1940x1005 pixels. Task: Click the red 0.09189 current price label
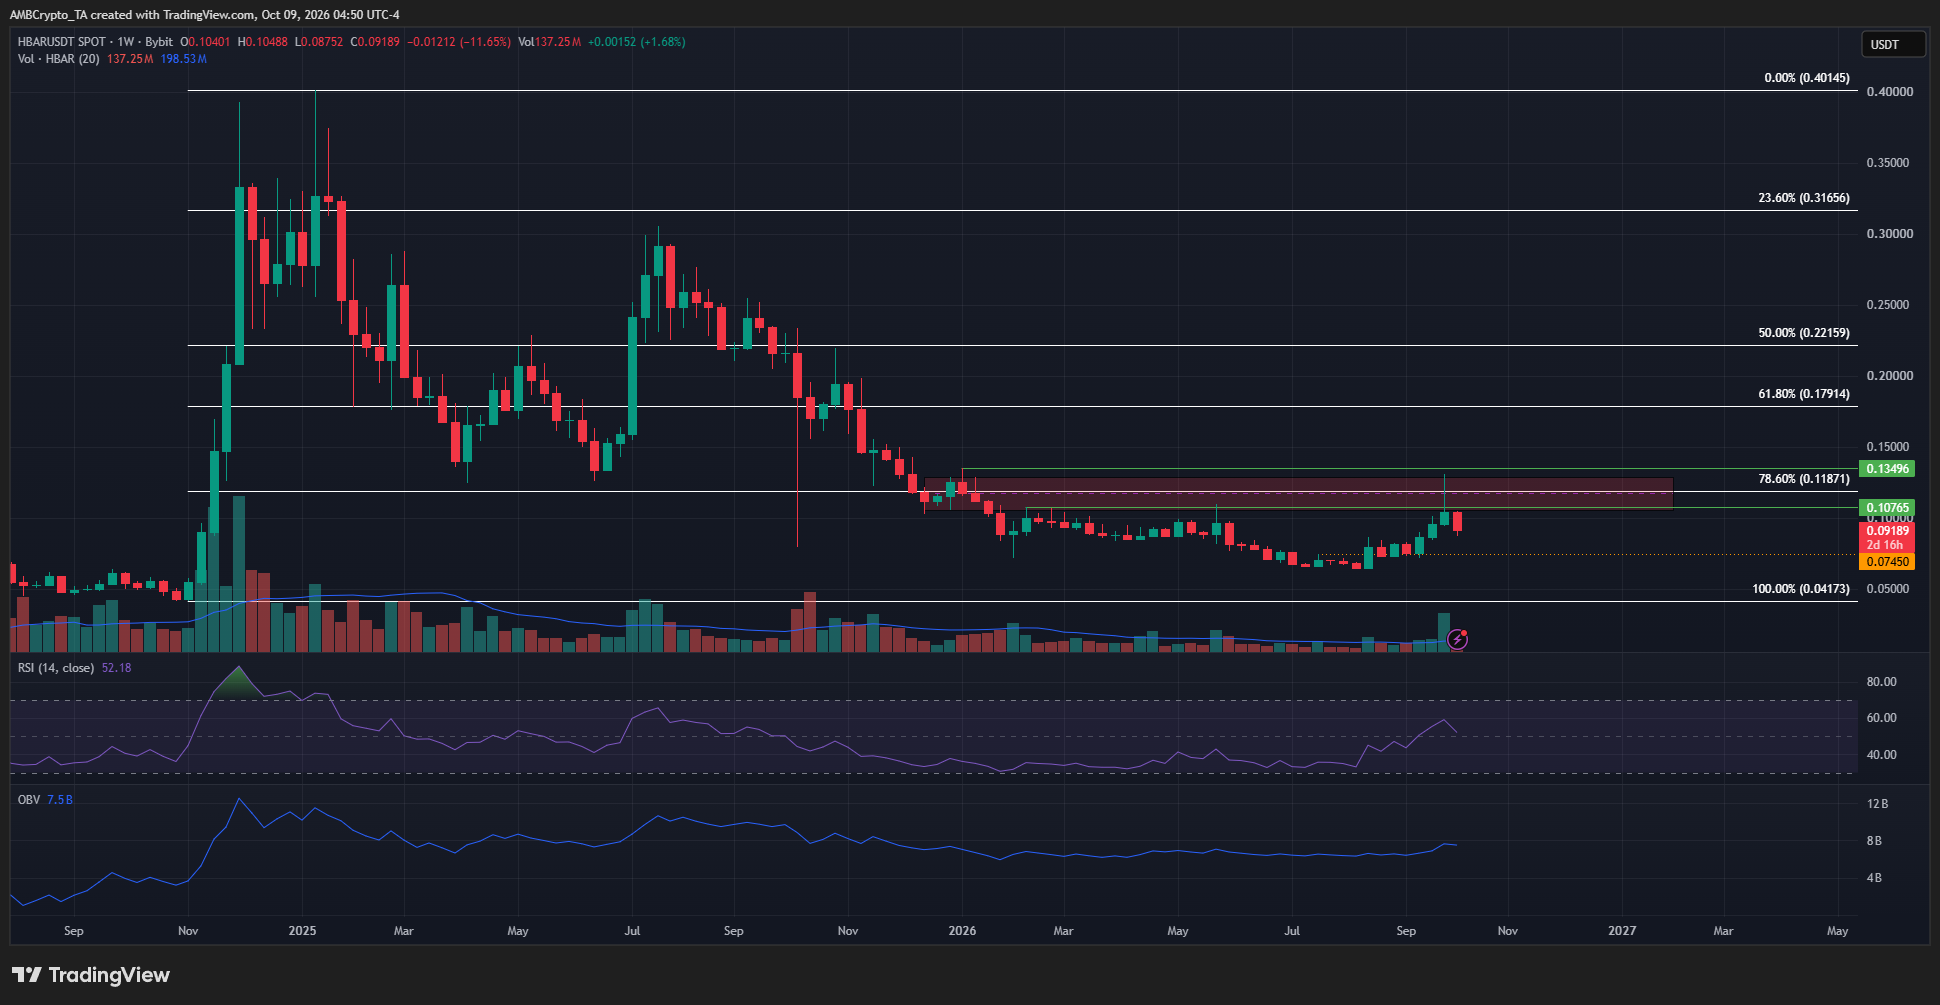click(x=1887, y=531)
